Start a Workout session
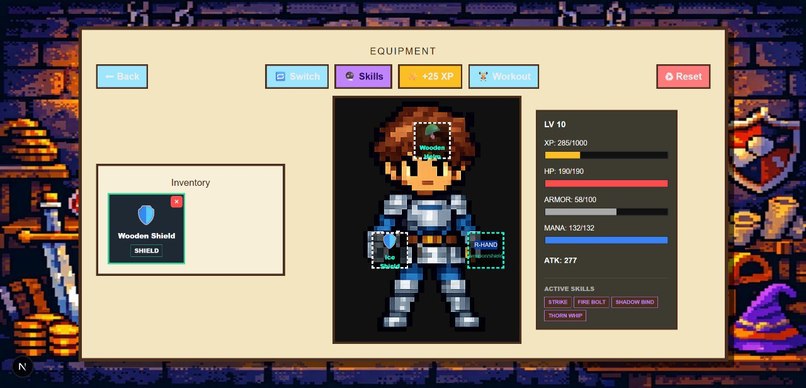806x388 pixels. 504,77
